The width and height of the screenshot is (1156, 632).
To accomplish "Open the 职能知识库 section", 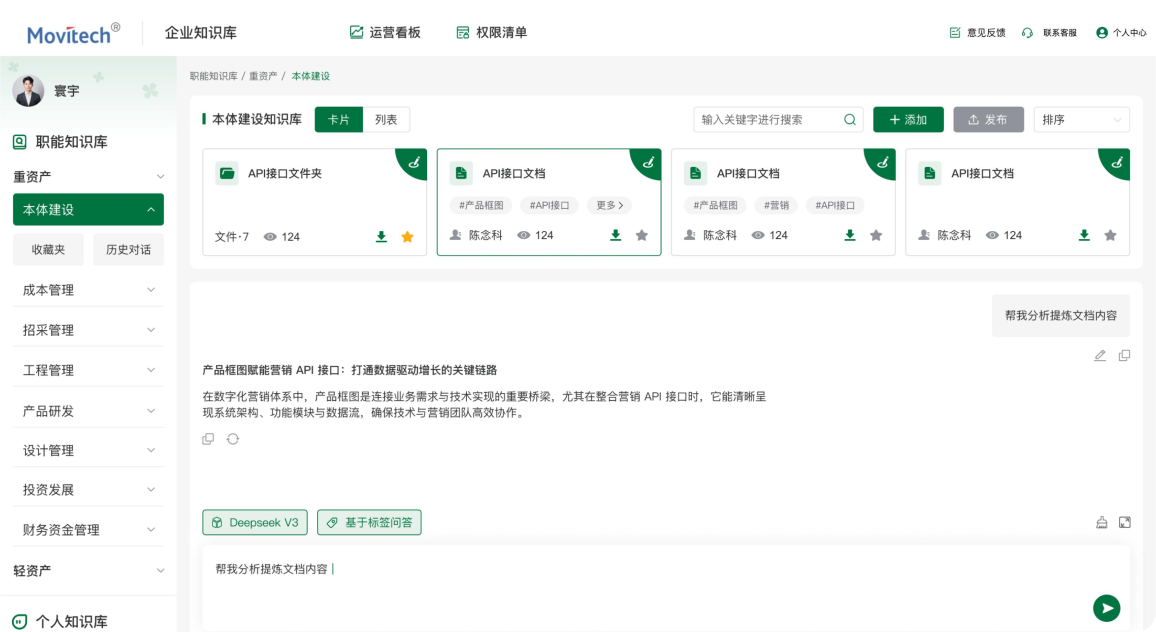I will coord(60,142).
